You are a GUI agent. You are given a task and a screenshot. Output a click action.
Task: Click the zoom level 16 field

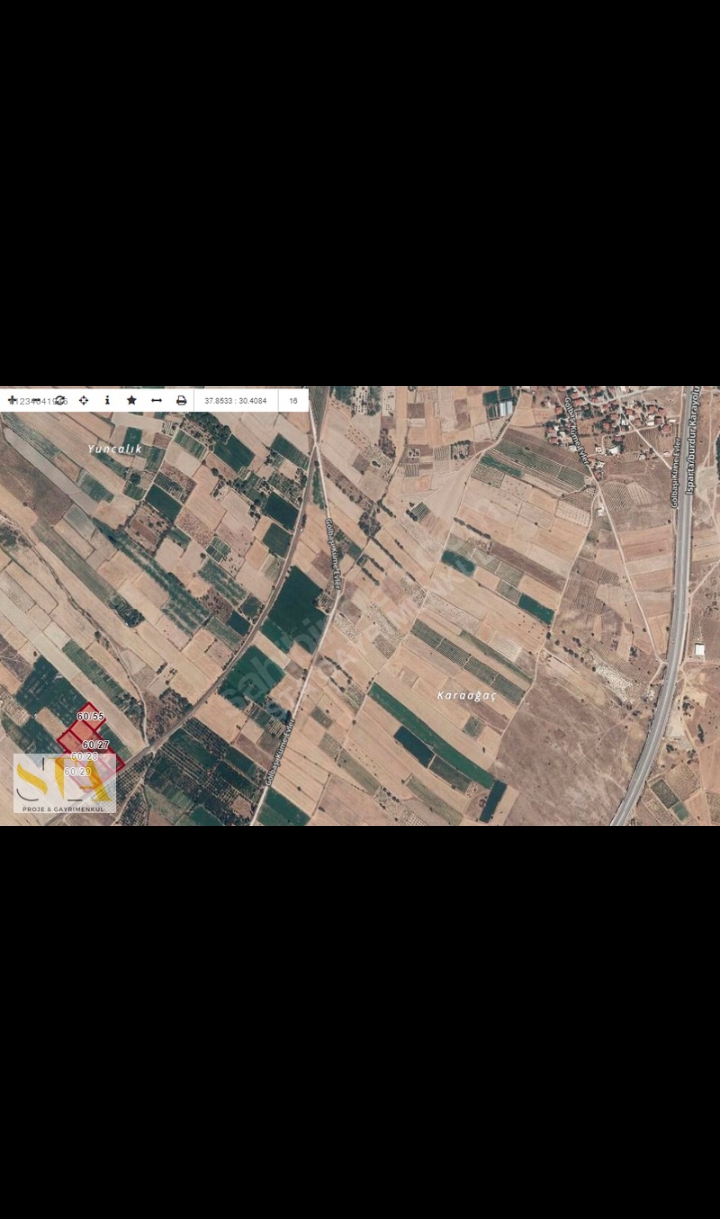[x=293, y=400]
